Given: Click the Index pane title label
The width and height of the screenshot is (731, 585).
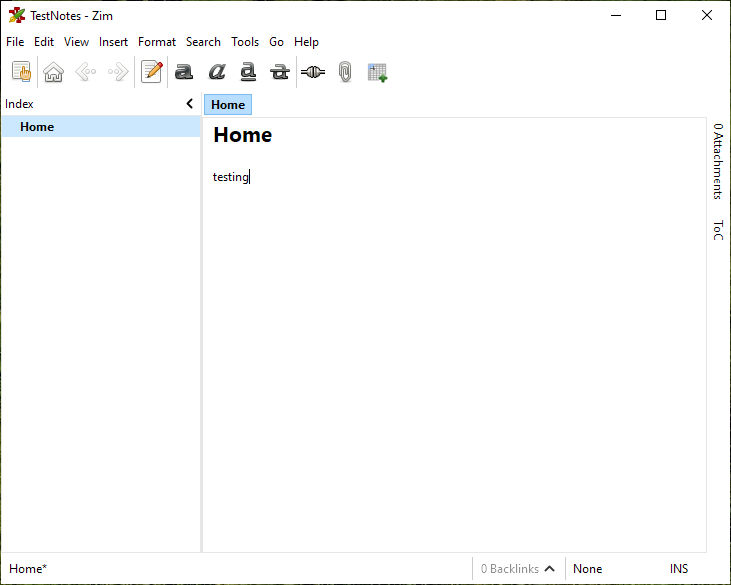Looking at the screenshot, I should pos(19,104).
